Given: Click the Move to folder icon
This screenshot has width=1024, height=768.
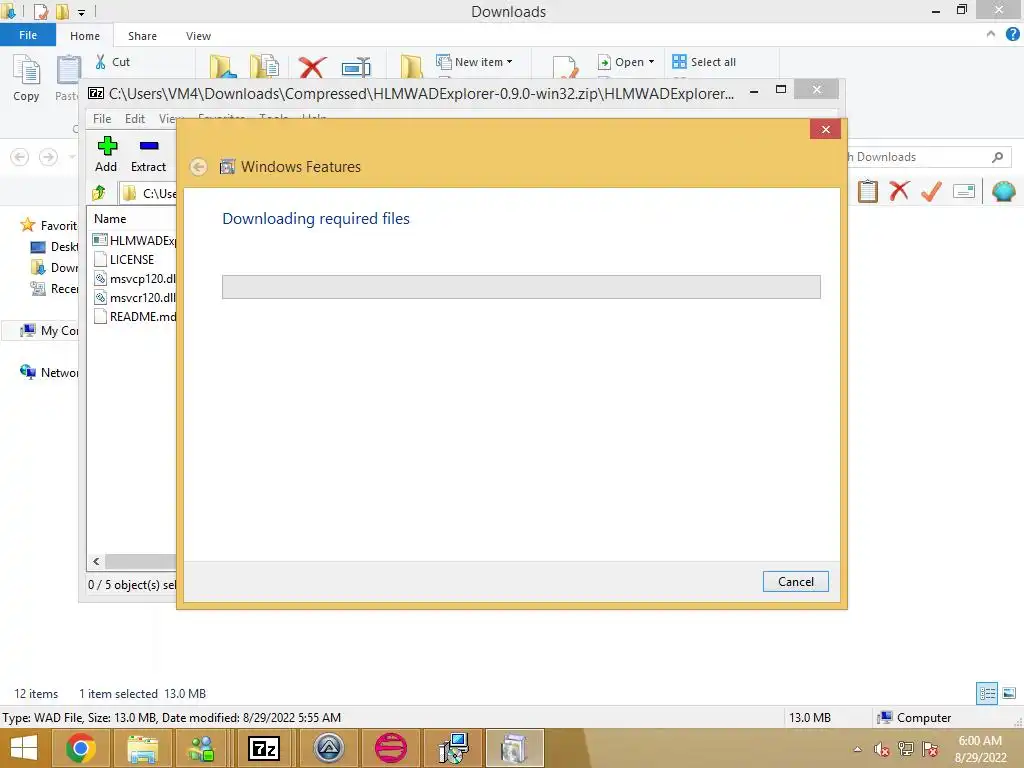Looking at the screenshot, I should click(x=223, y=67).
